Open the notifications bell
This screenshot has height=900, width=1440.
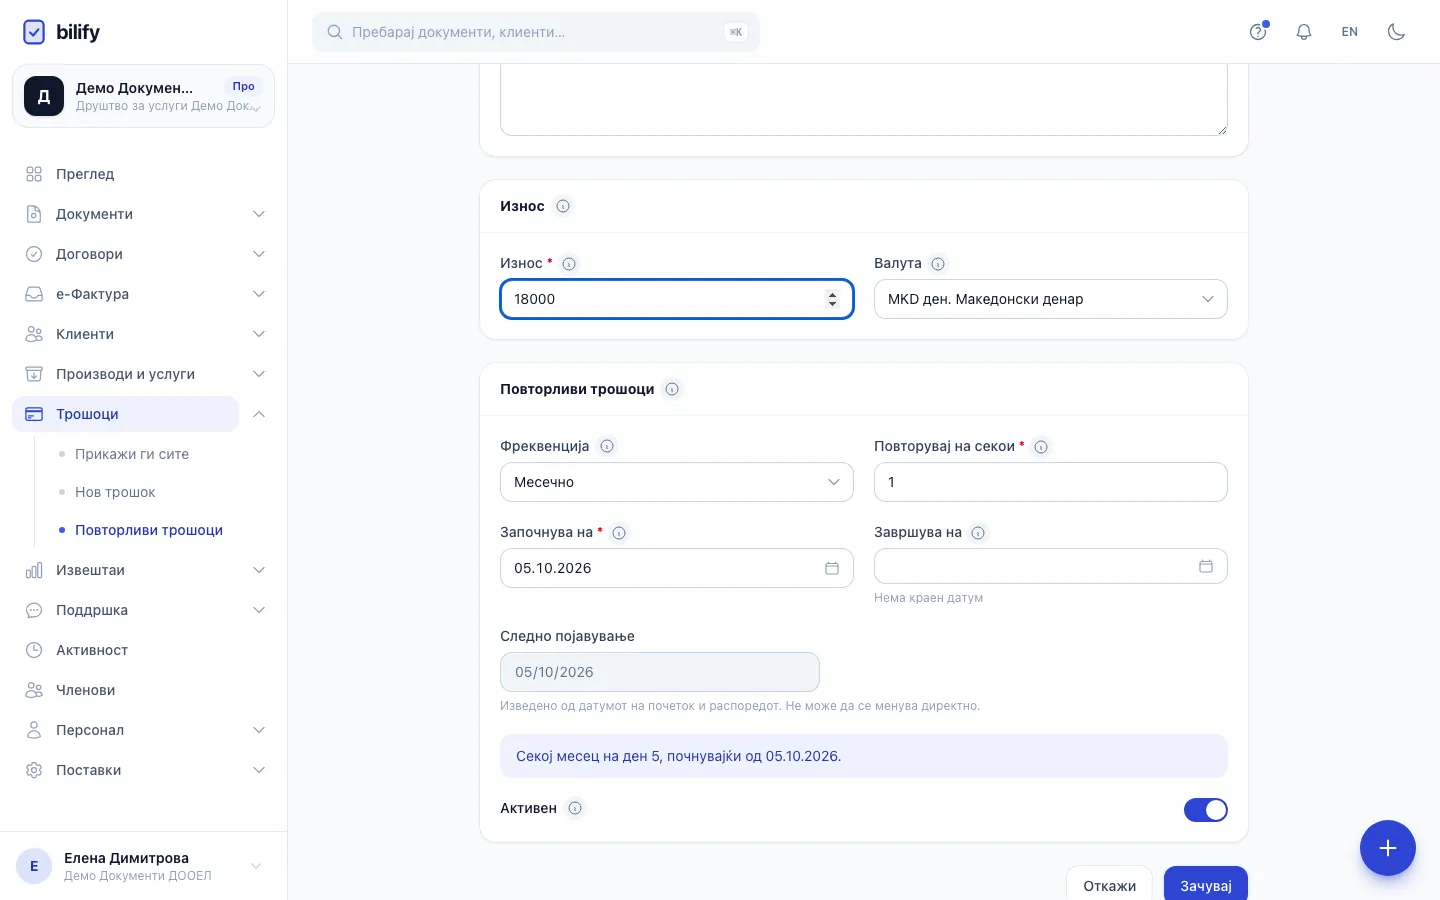coord(1304,32)
